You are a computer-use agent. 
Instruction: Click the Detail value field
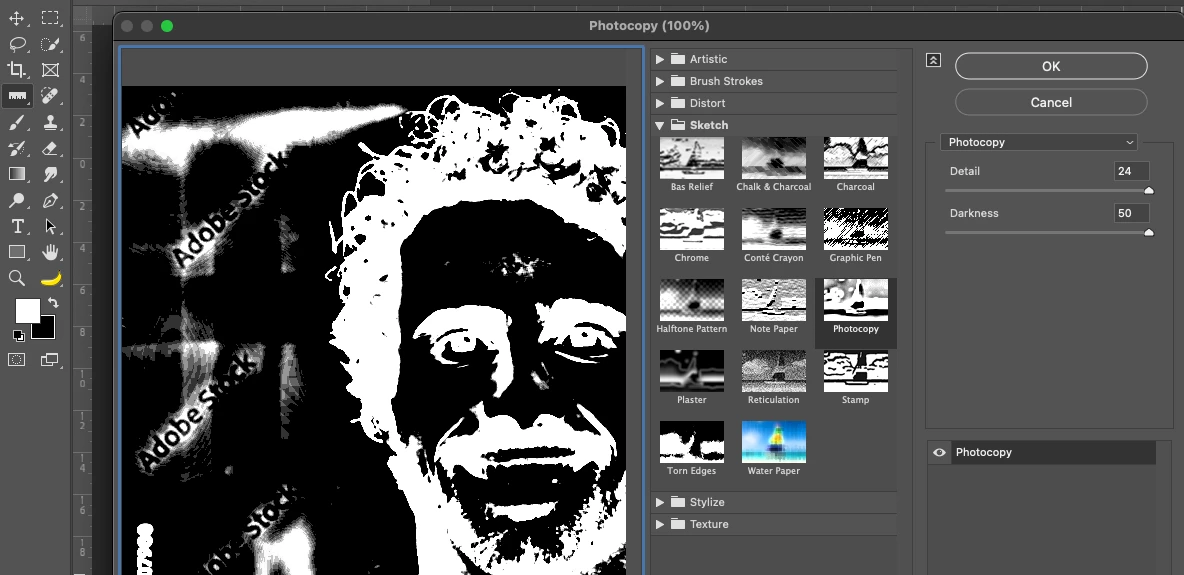click(x=1131, y=171)
